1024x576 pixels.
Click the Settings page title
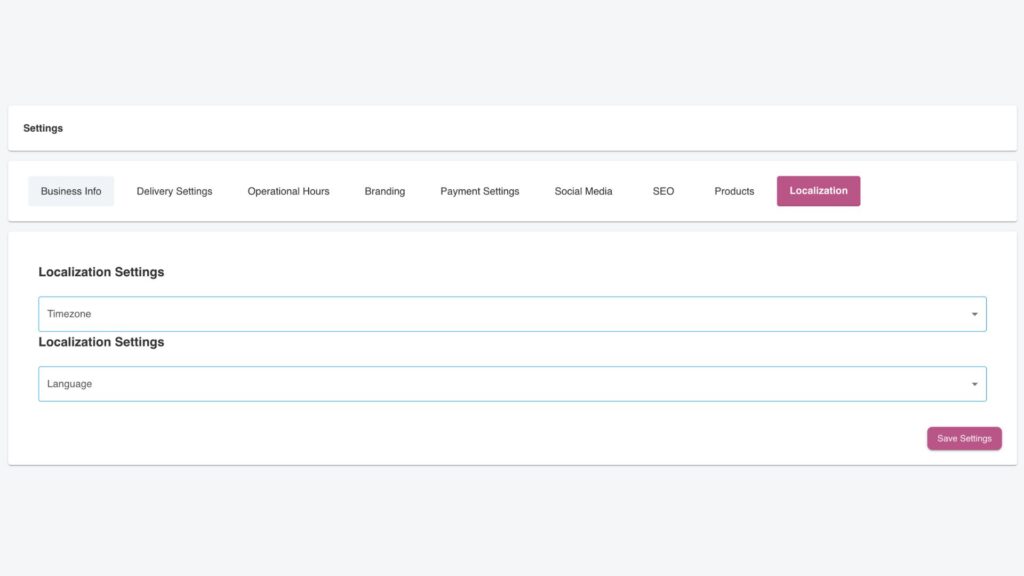pos(43,129)
